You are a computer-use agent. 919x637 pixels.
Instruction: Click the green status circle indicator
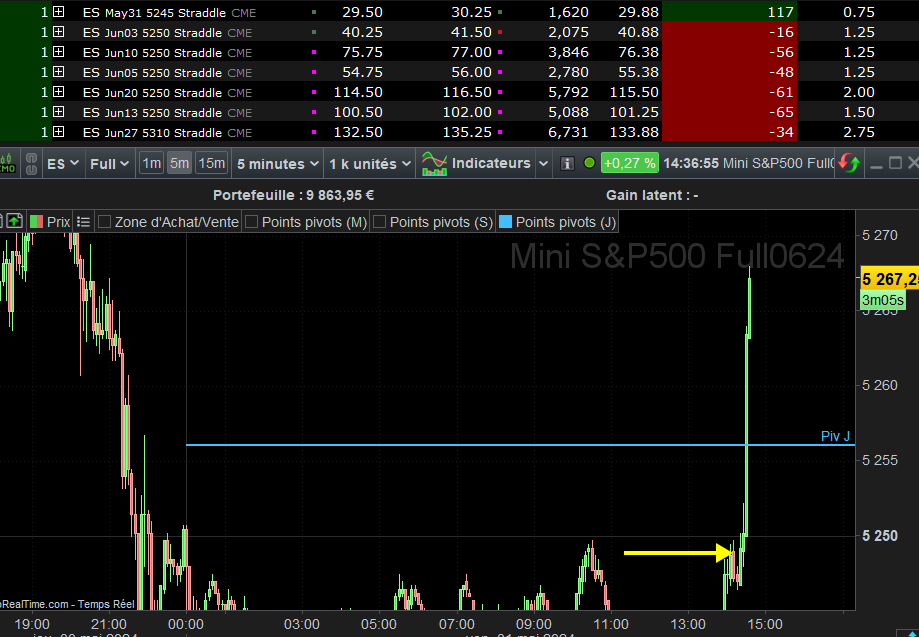[590, 163]
